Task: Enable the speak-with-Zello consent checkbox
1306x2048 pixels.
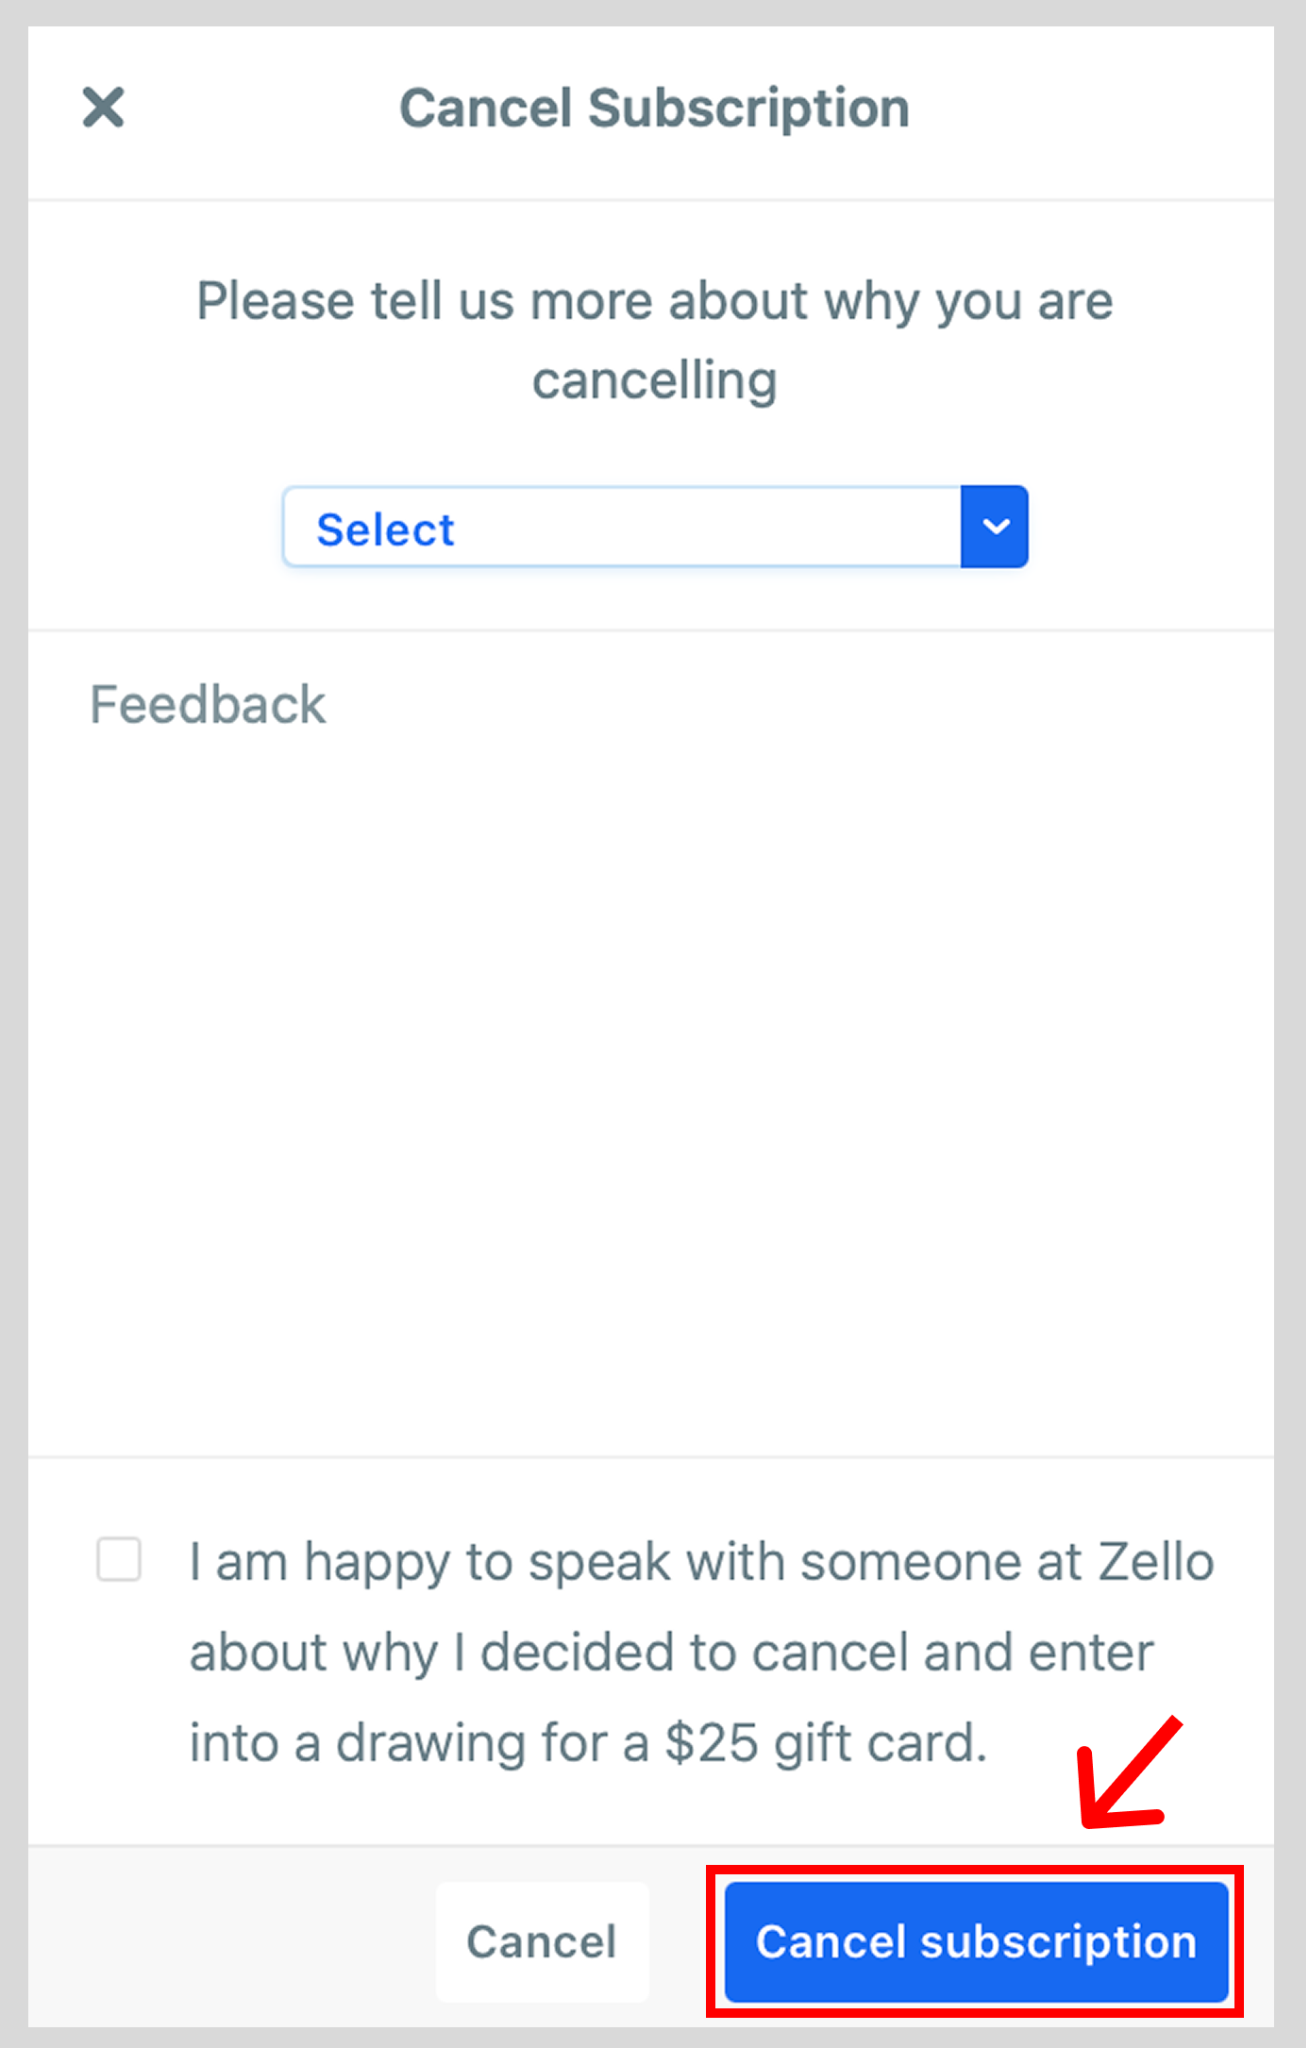Action: [119, 1559]
